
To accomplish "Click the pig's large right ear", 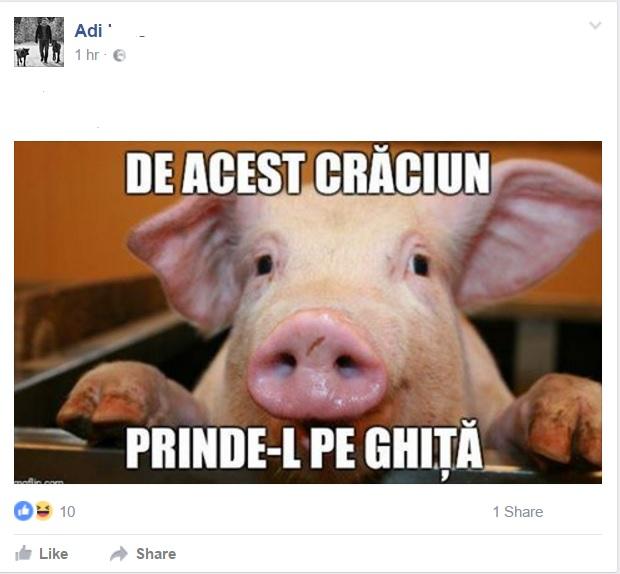I will click(528, 231).
